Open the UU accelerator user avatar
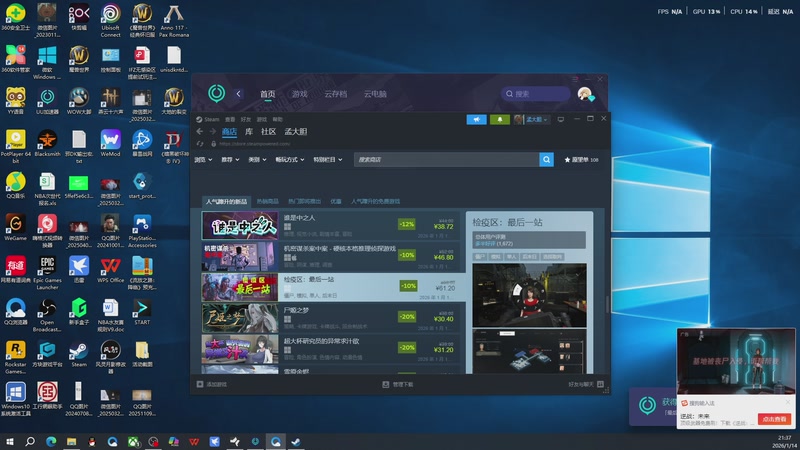800x450 pixels. coord(585,94)
